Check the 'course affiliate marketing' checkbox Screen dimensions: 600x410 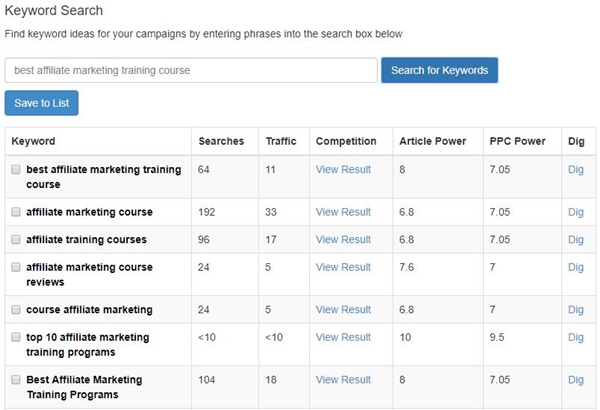(x=16, y=309)
